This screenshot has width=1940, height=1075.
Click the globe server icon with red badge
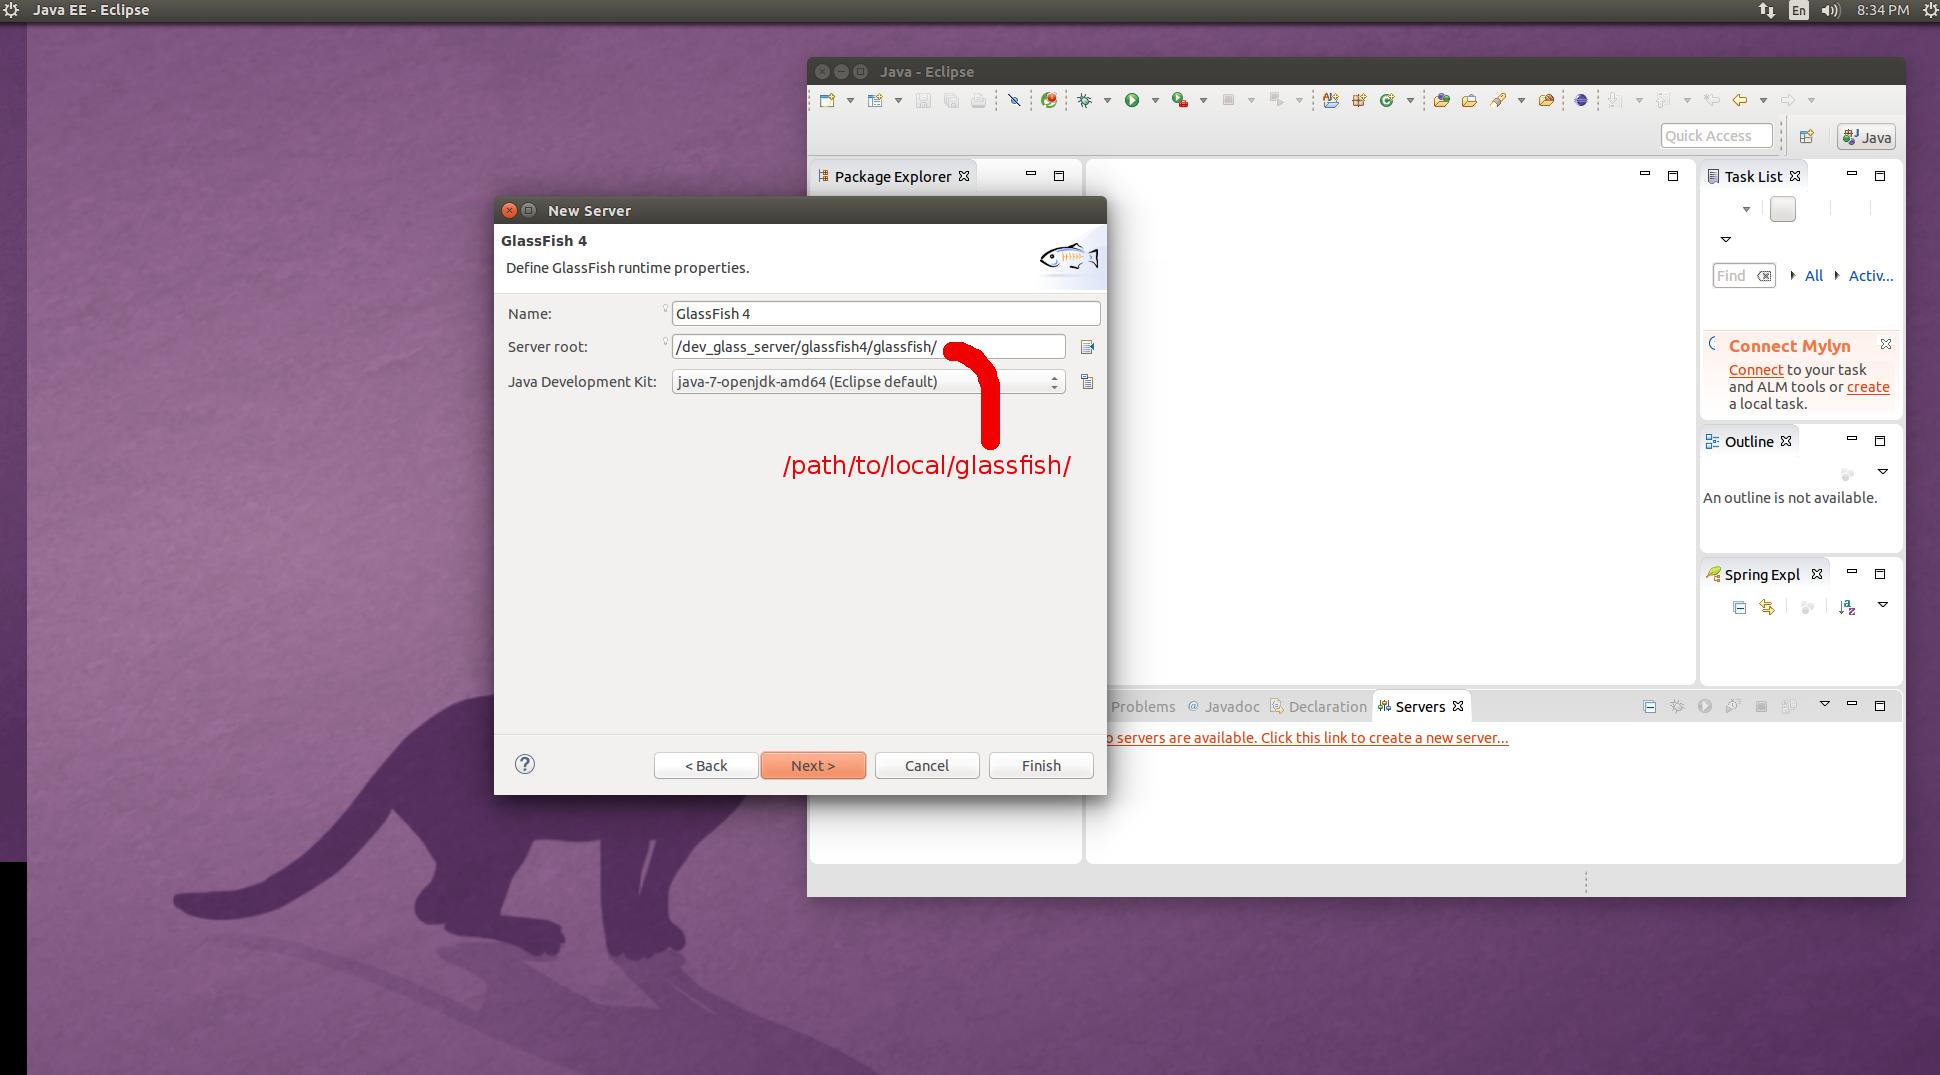1049,100
